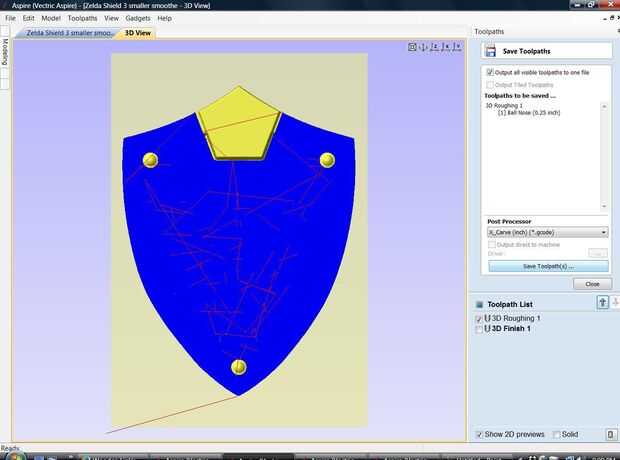Open the Modeling side tab
The height and width of the screenshot is (460, 620).
[5, 51]
